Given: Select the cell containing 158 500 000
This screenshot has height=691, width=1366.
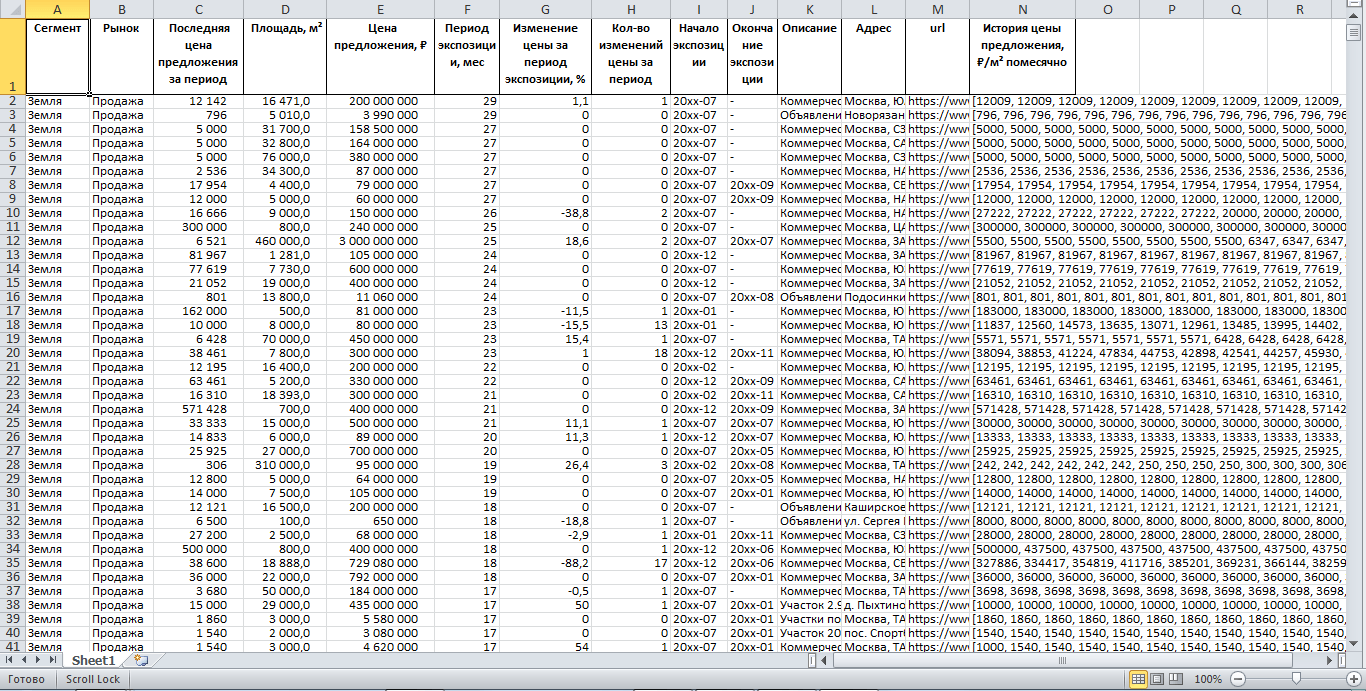Looking at the screenshot, I should (x=381, y=129).
